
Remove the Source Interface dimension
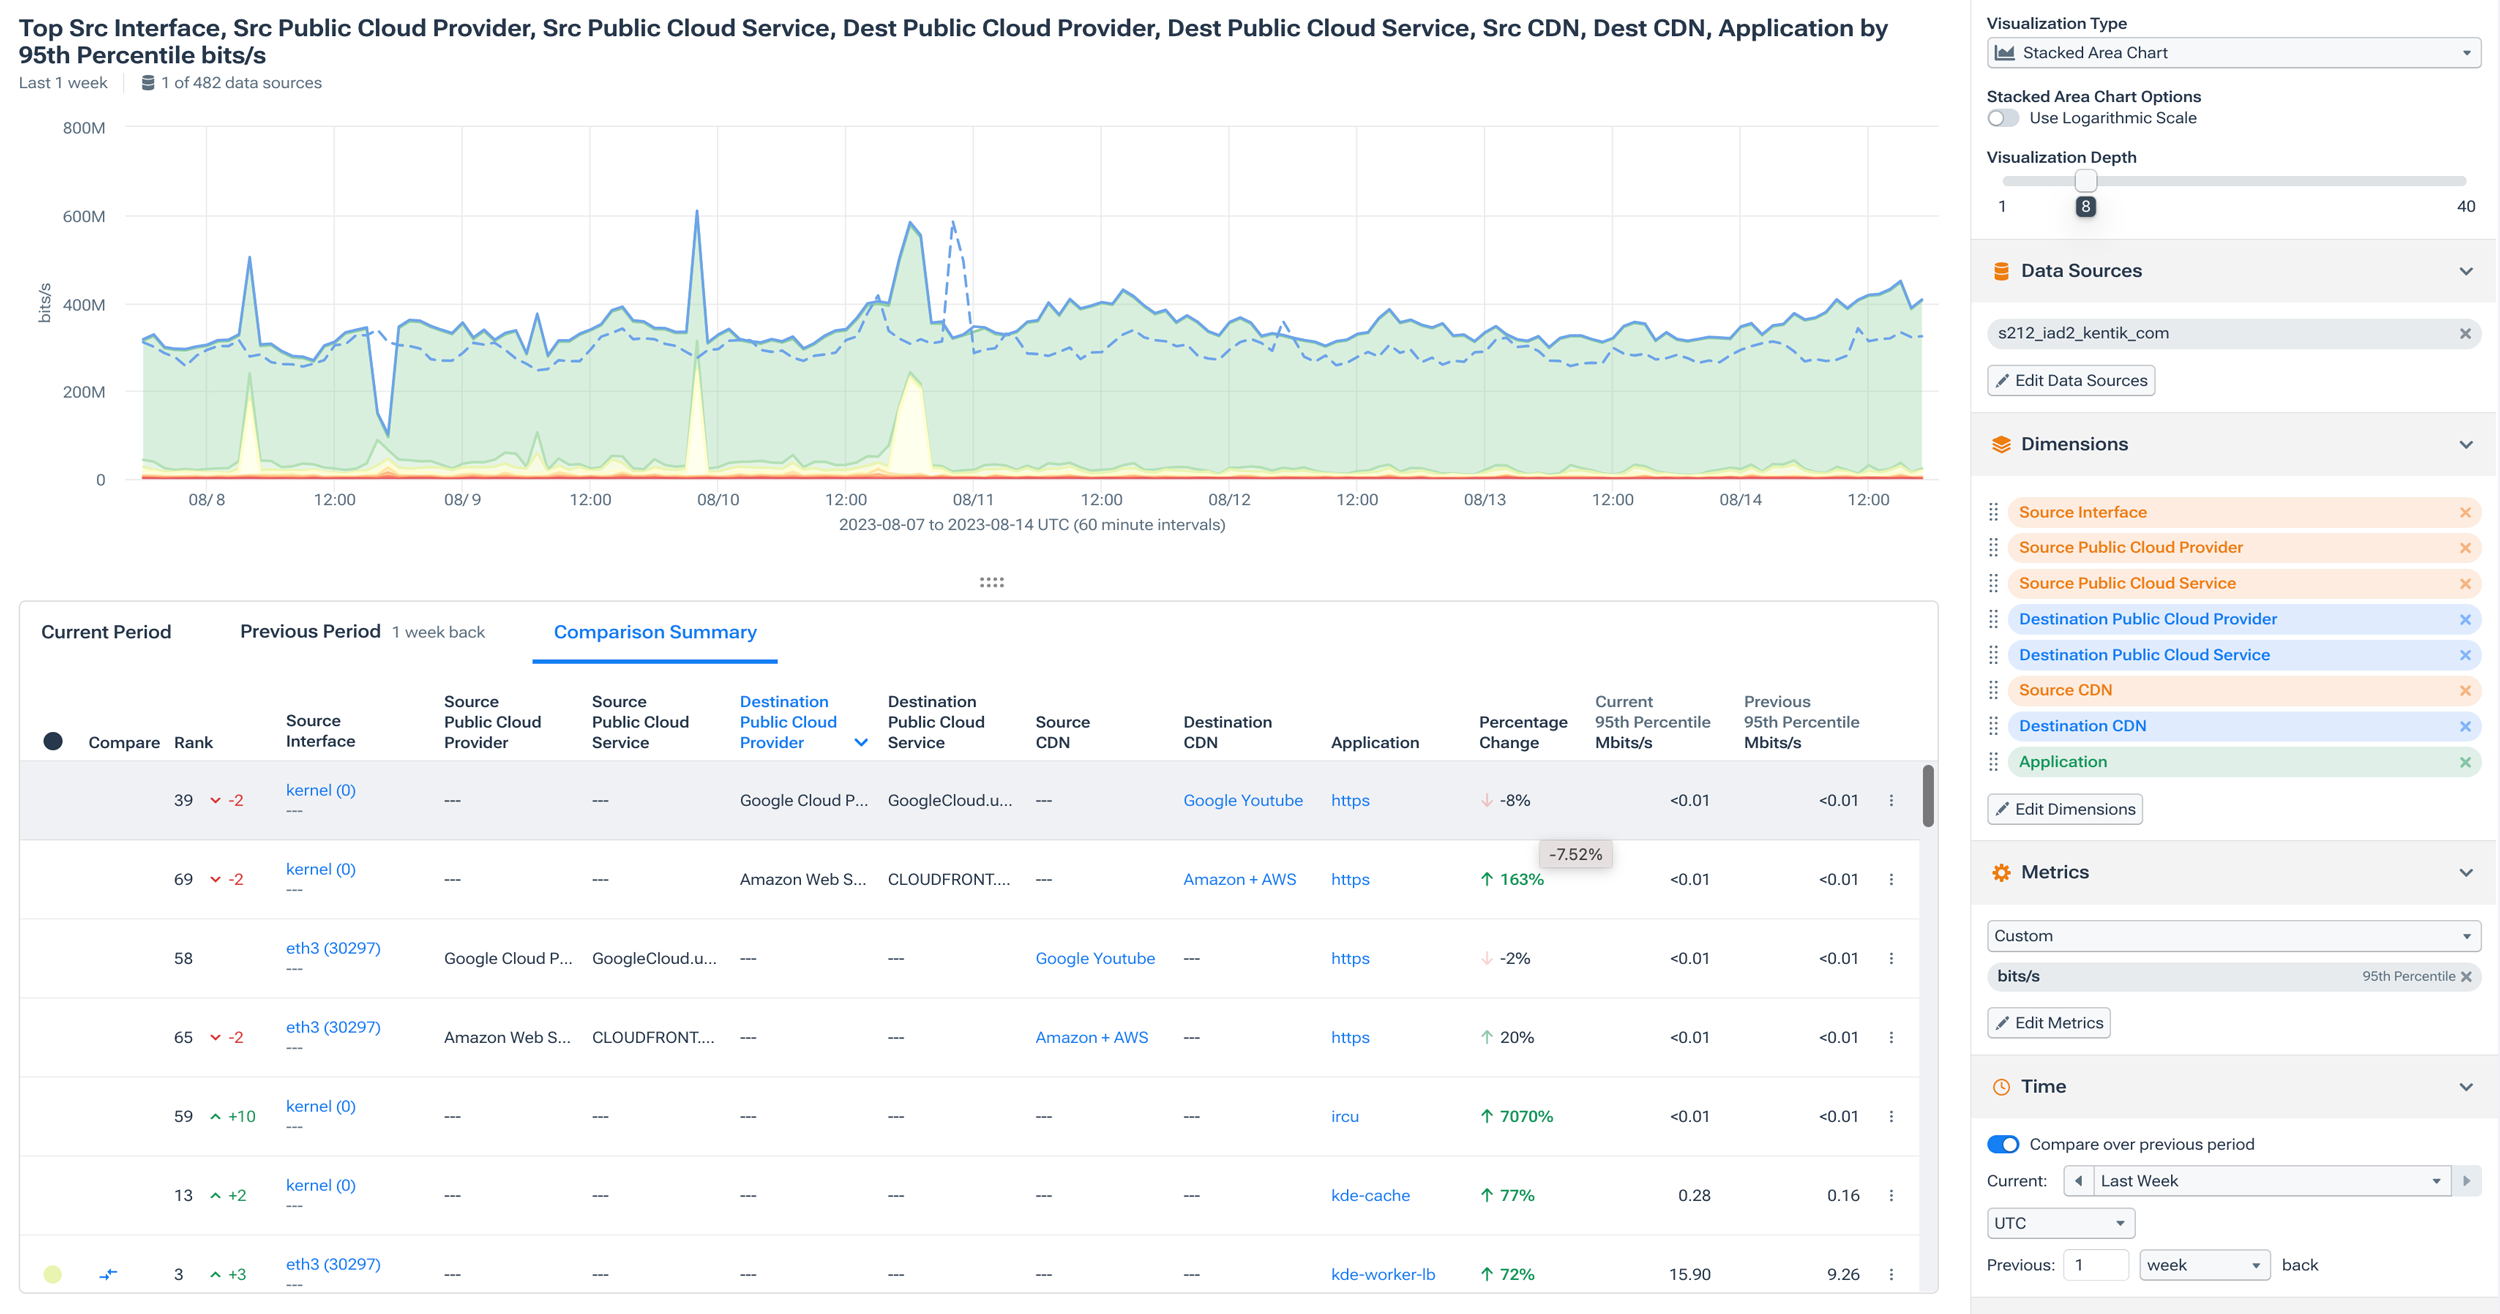pyautogui.click(x=2467, y=511)
